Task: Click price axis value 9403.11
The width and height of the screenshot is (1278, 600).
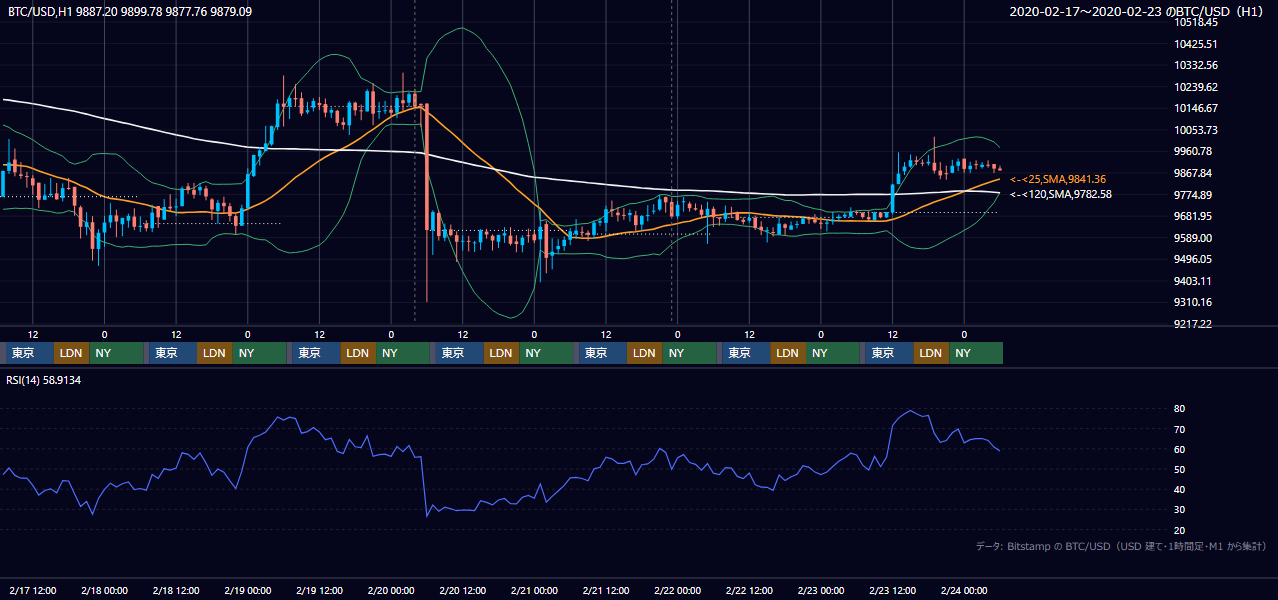Action: (1193, 281)
